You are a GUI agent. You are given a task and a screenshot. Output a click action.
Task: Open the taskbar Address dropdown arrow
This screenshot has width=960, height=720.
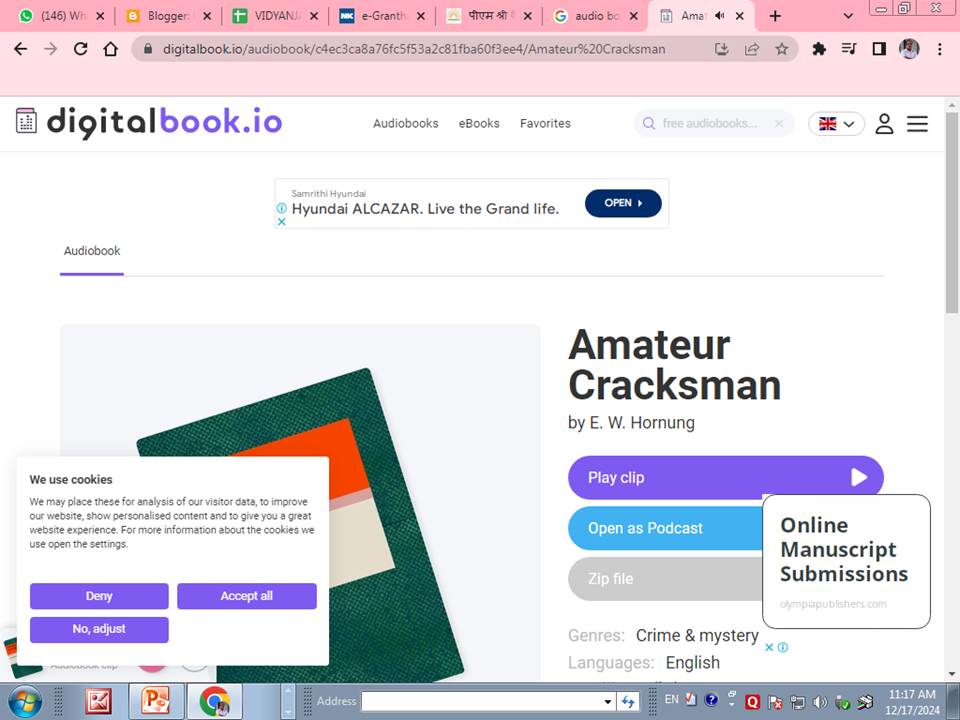click(x=607, y=701)
